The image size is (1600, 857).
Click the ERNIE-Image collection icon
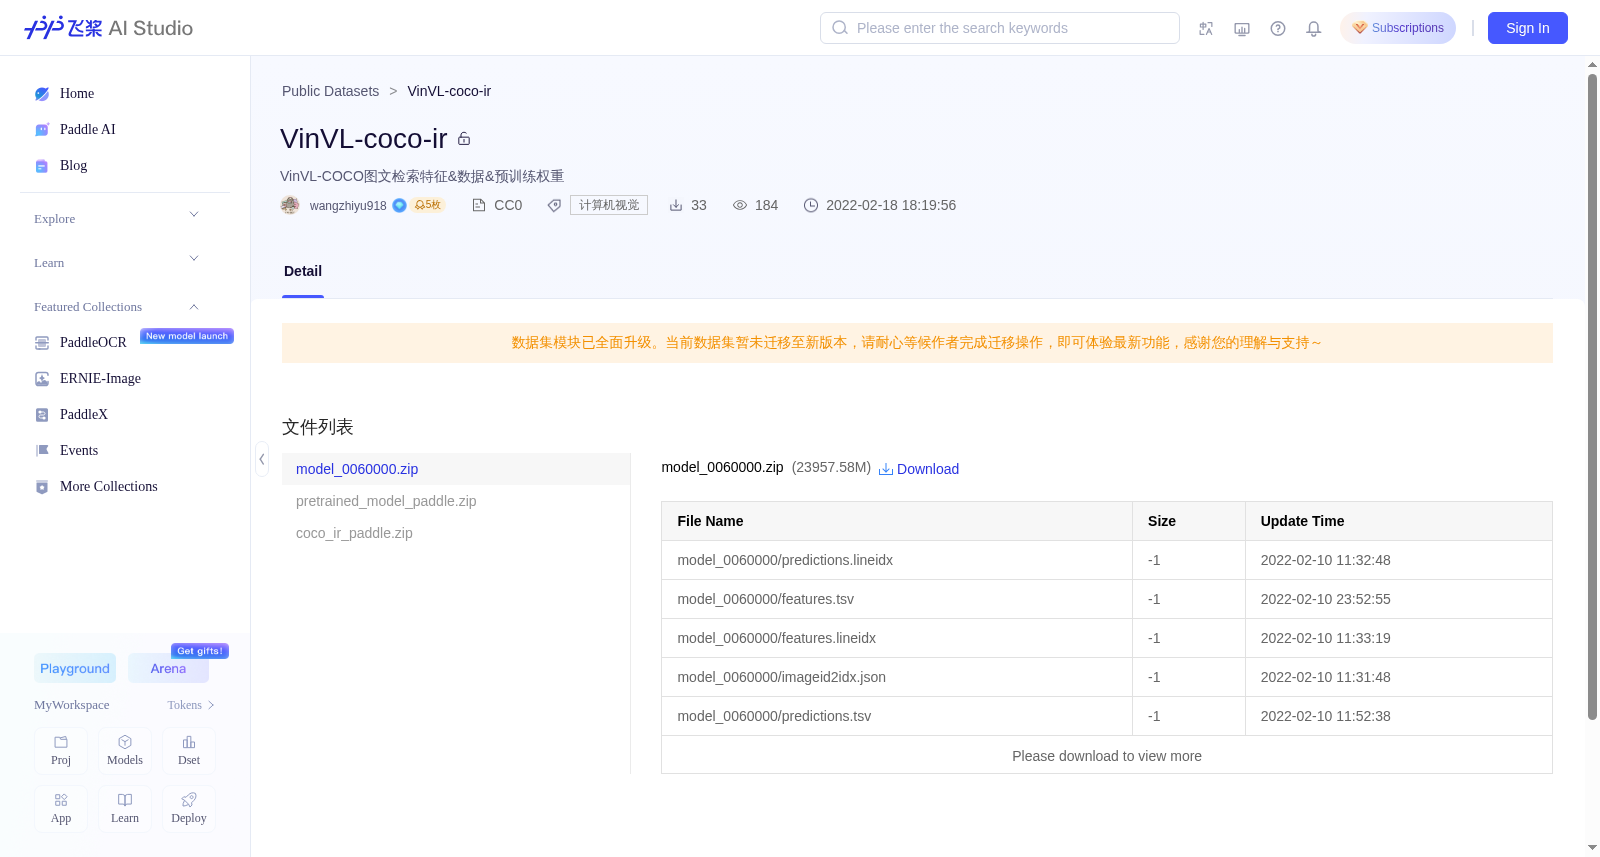tap(42, 379)
